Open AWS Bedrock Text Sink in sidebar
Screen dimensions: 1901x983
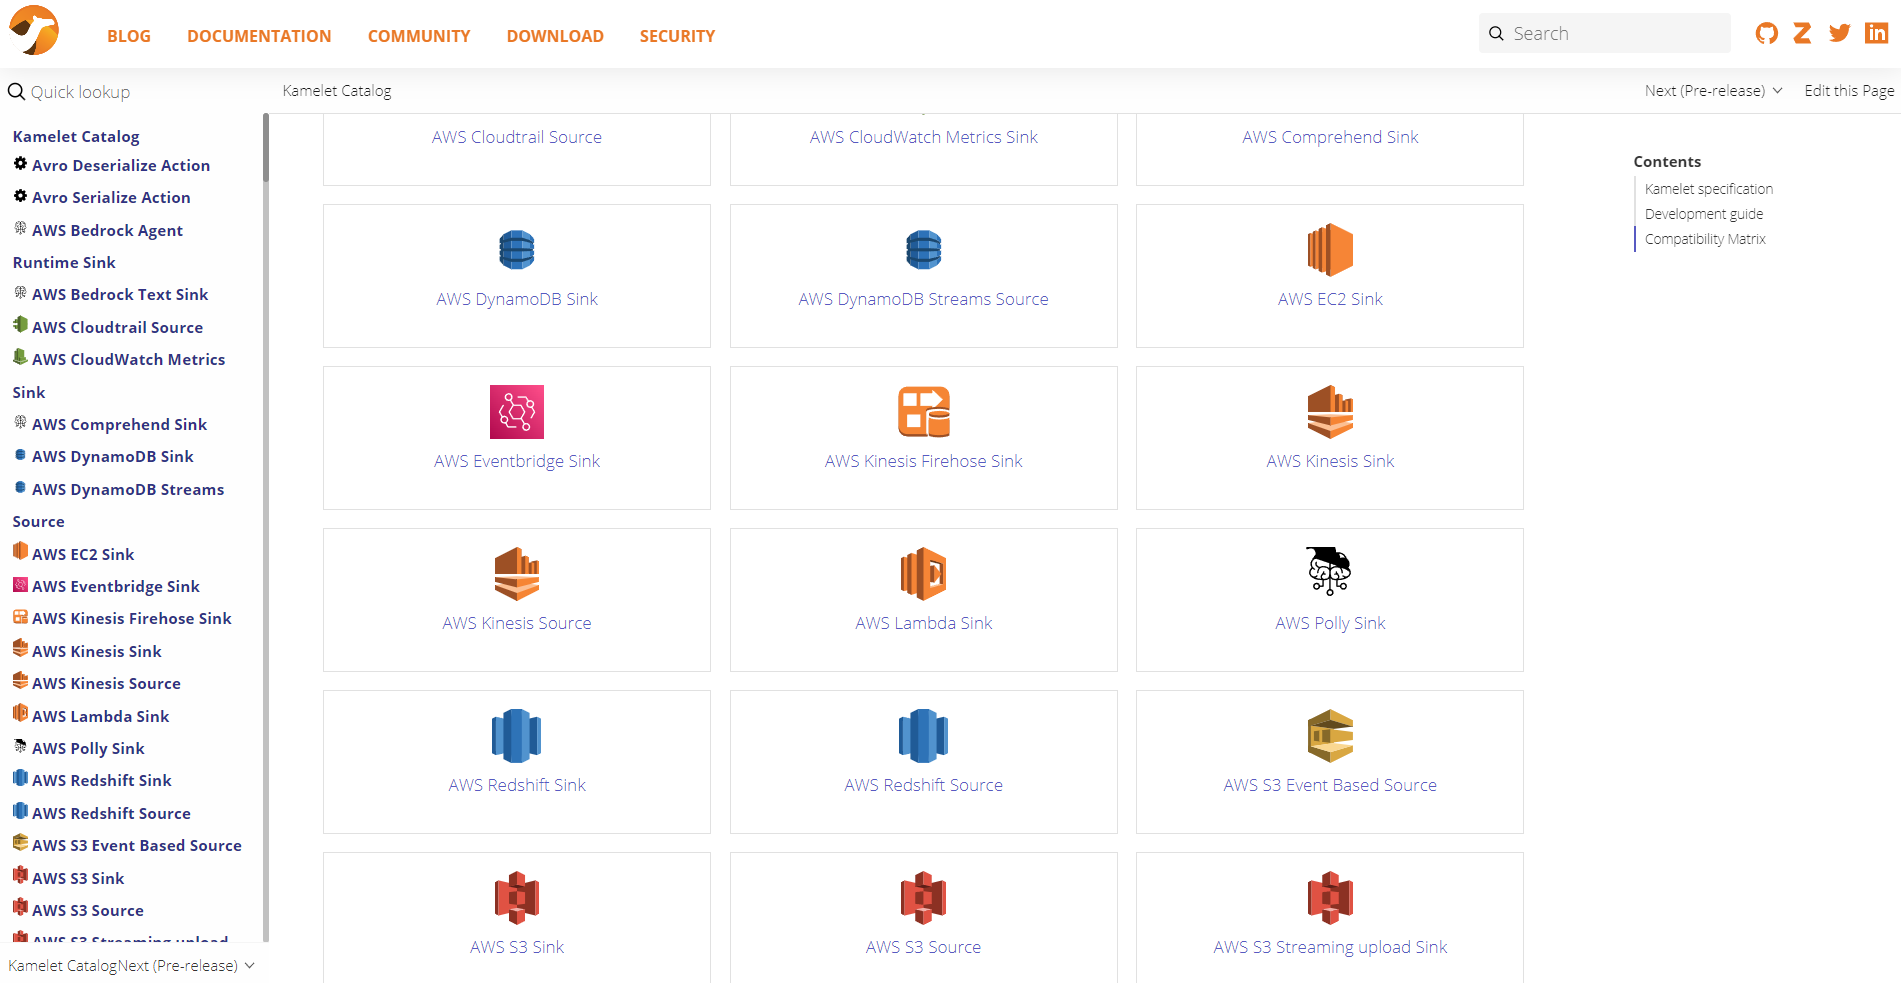(120, 294)
